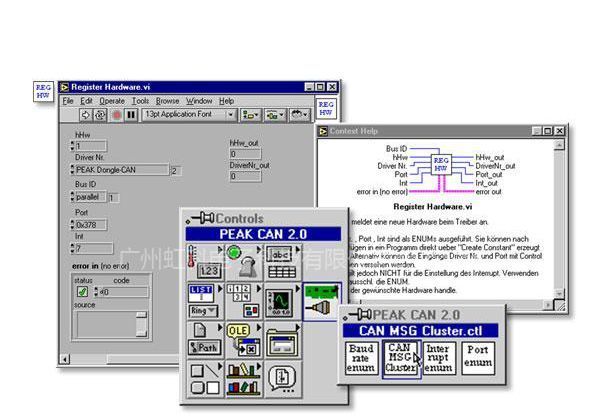Open the Browse menu

coord(167,101)
